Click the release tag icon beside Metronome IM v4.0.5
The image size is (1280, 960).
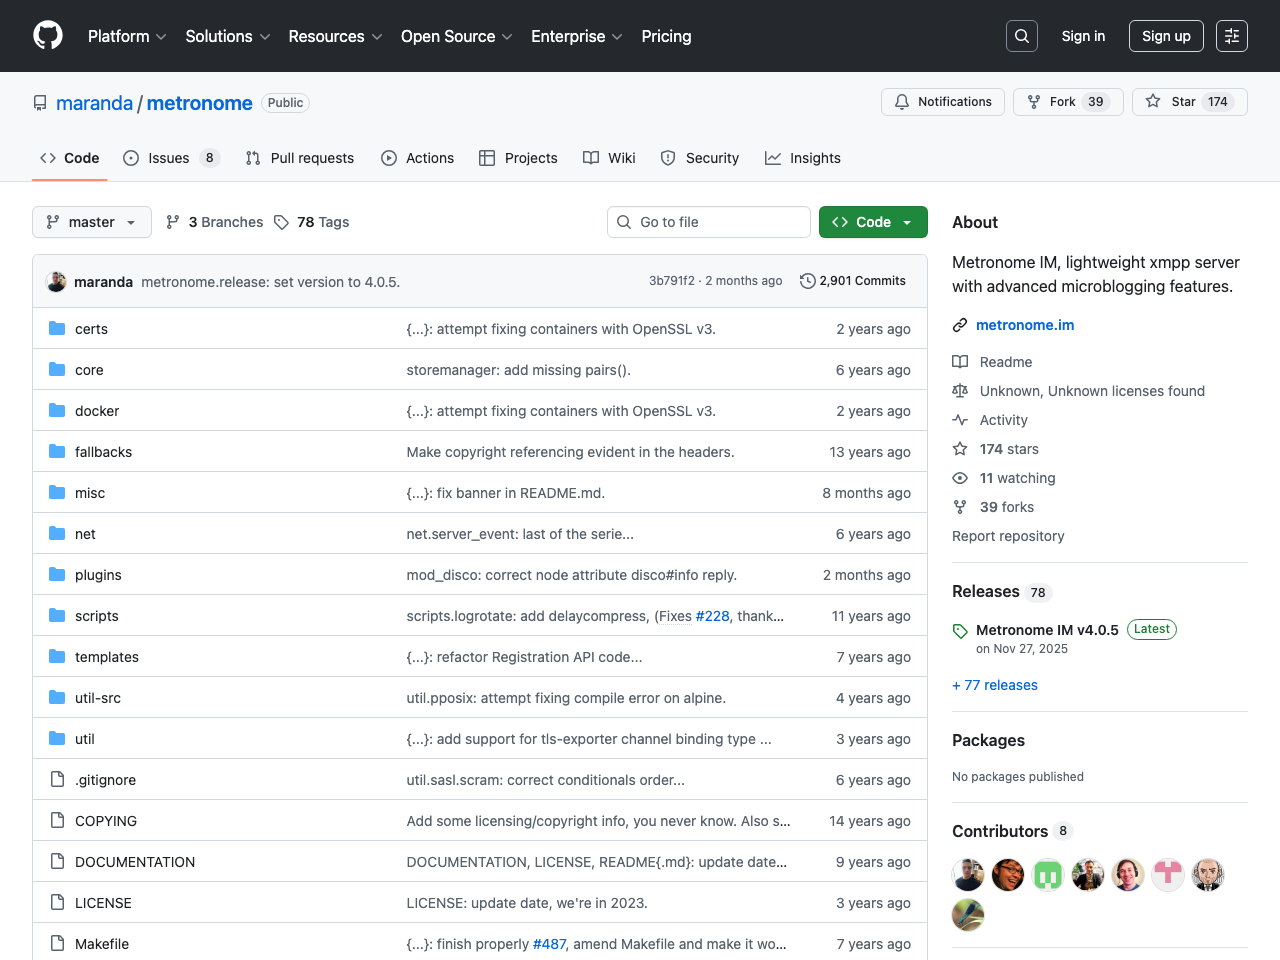click(x=960, y=631)
